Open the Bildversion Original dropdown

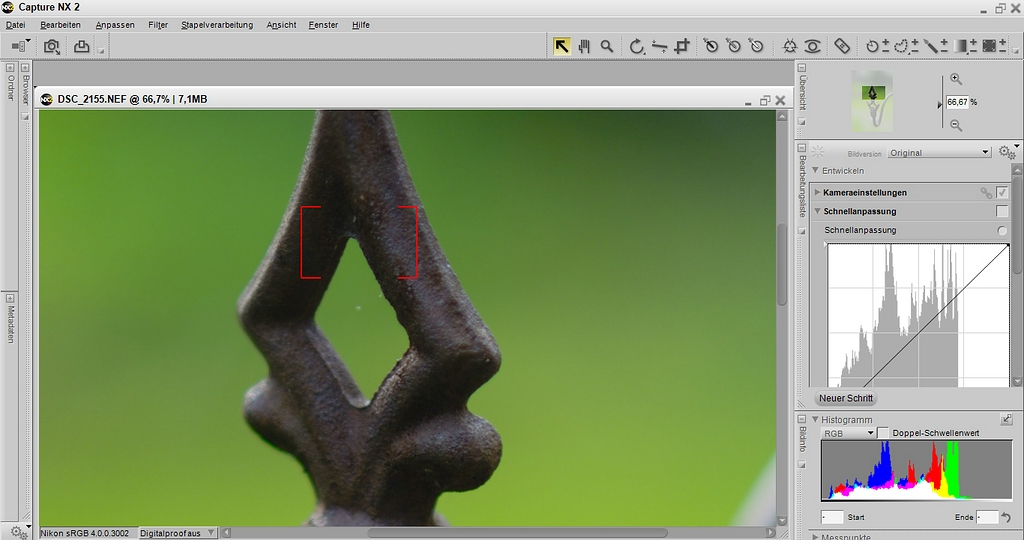coord(939,153)
